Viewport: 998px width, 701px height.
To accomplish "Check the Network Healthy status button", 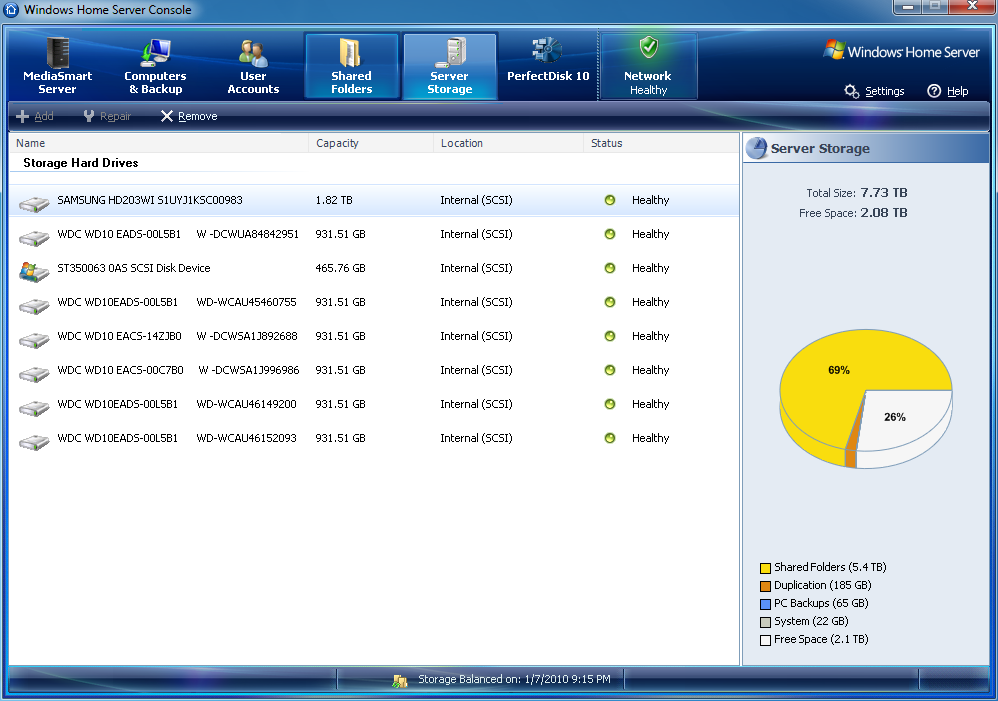I will 648,66.
